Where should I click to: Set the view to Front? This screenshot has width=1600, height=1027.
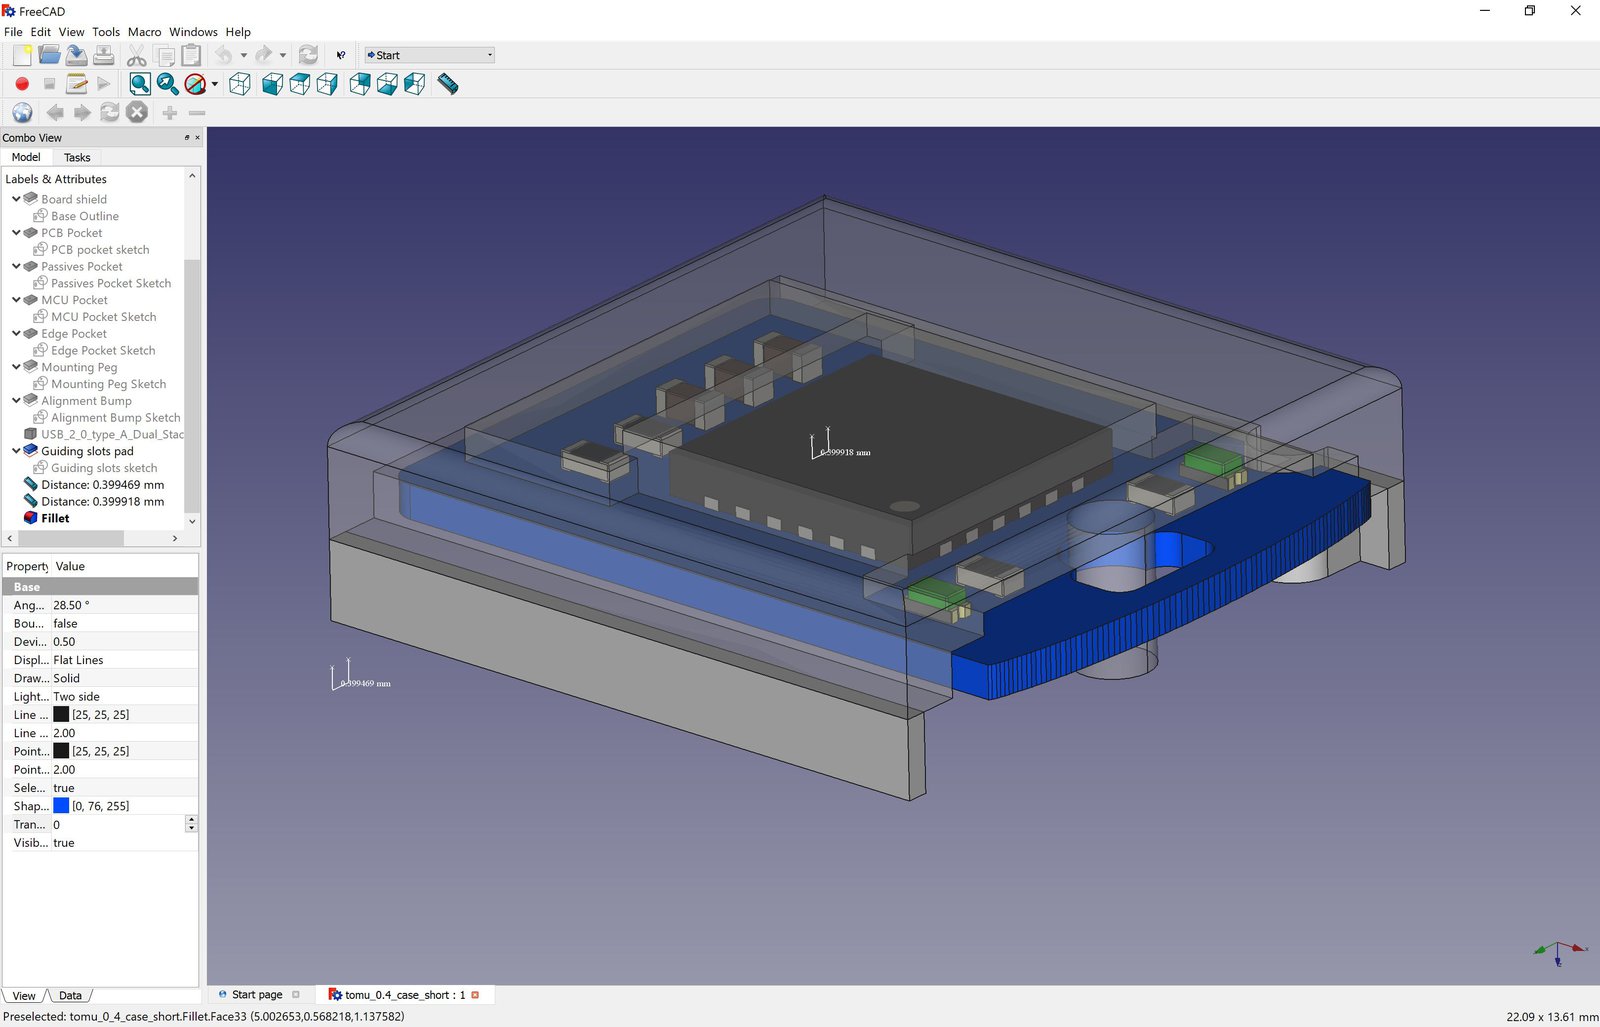[272, 85]
